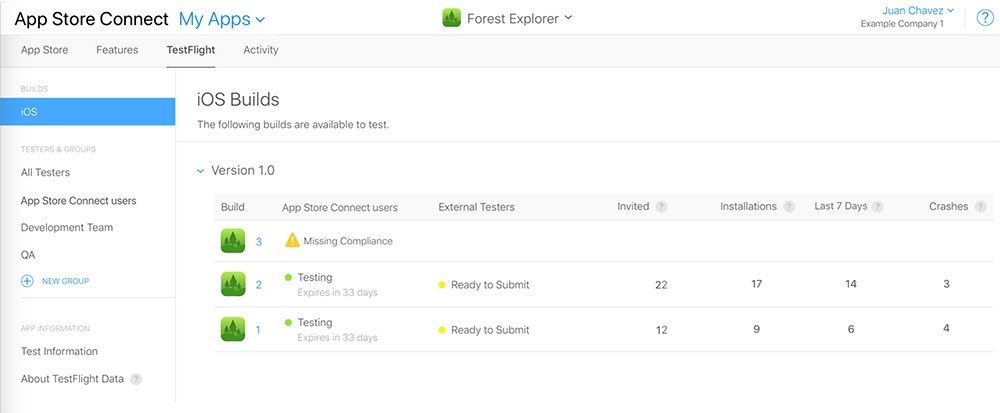Open Test Information in the sidebar

pos(59,352)
